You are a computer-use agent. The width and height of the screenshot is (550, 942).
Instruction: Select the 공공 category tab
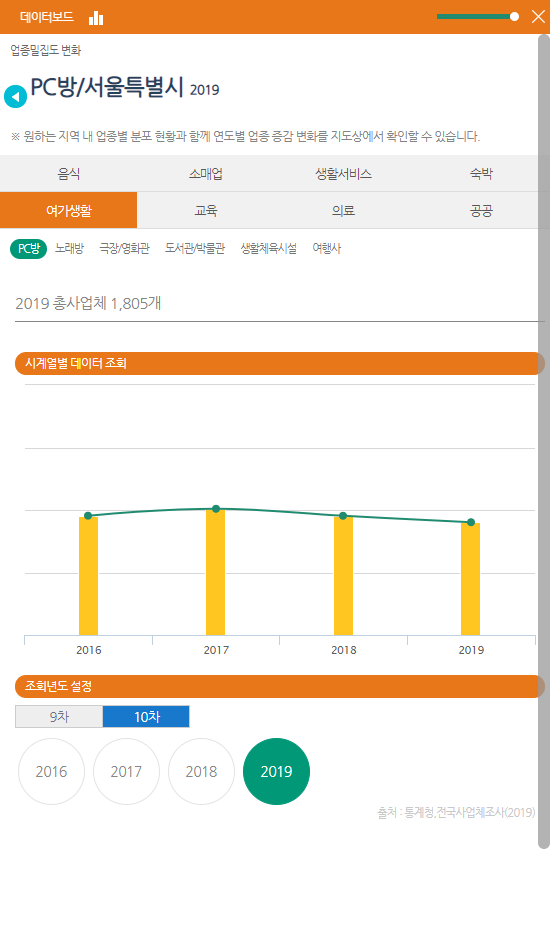point(481,210)
